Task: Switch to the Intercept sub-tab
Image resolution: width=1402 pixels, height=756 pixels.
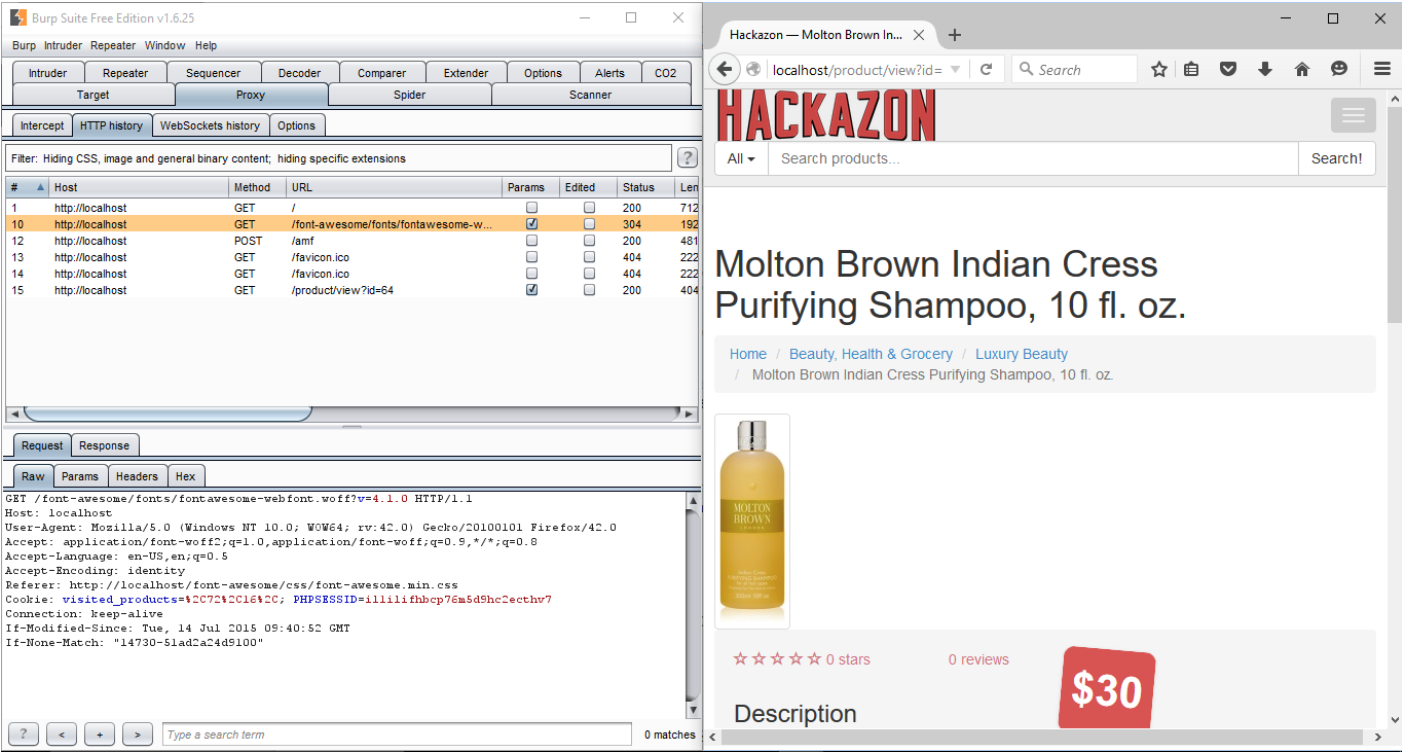Action: [42, 125]
